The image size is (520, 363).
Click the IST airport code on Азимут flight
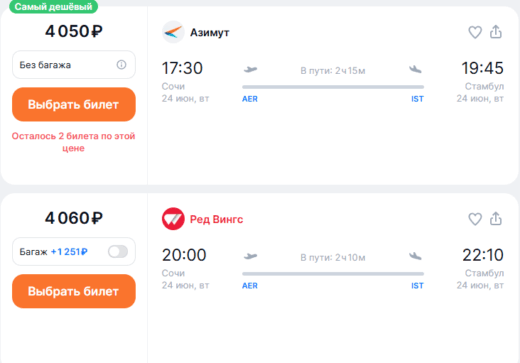[x=417, y=99]
